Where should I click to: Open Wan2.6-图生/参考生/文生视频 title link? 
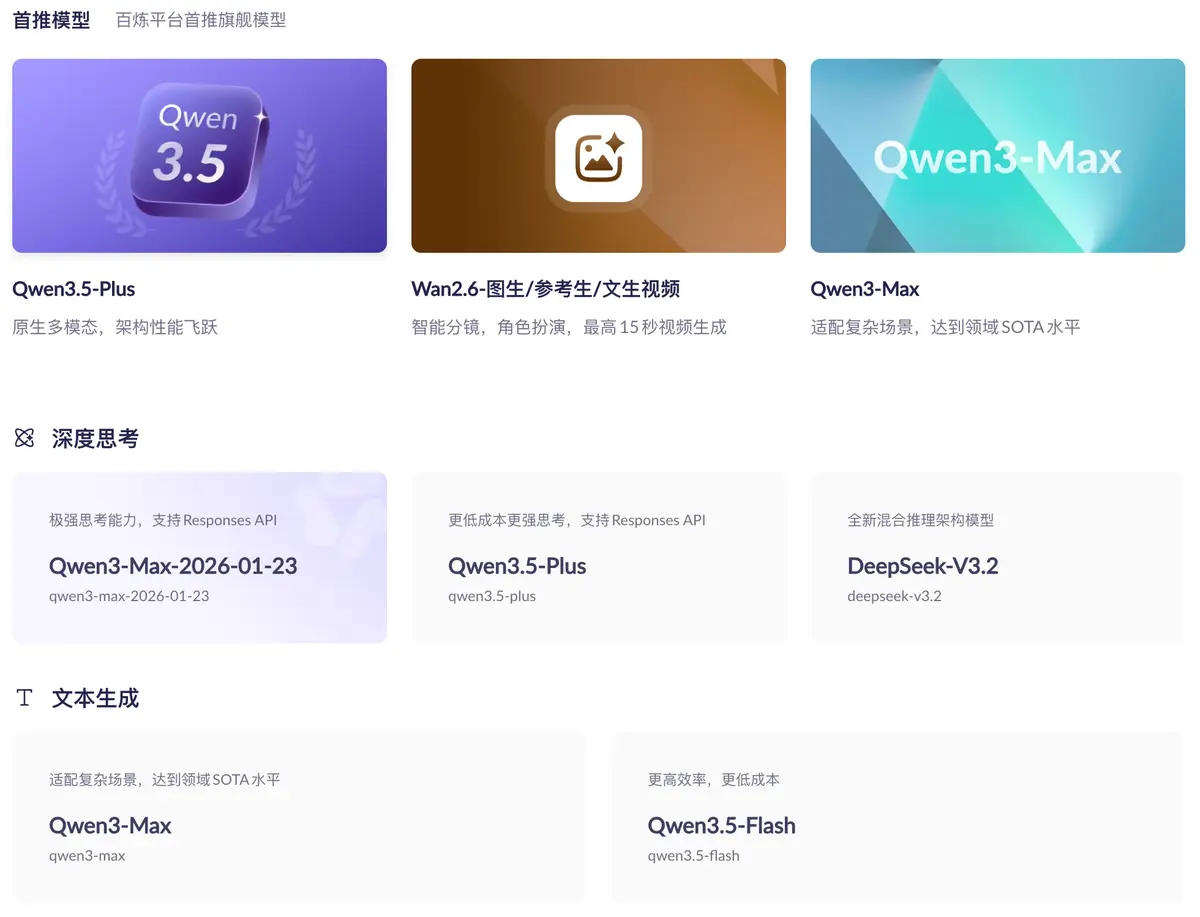pos(545,289)
